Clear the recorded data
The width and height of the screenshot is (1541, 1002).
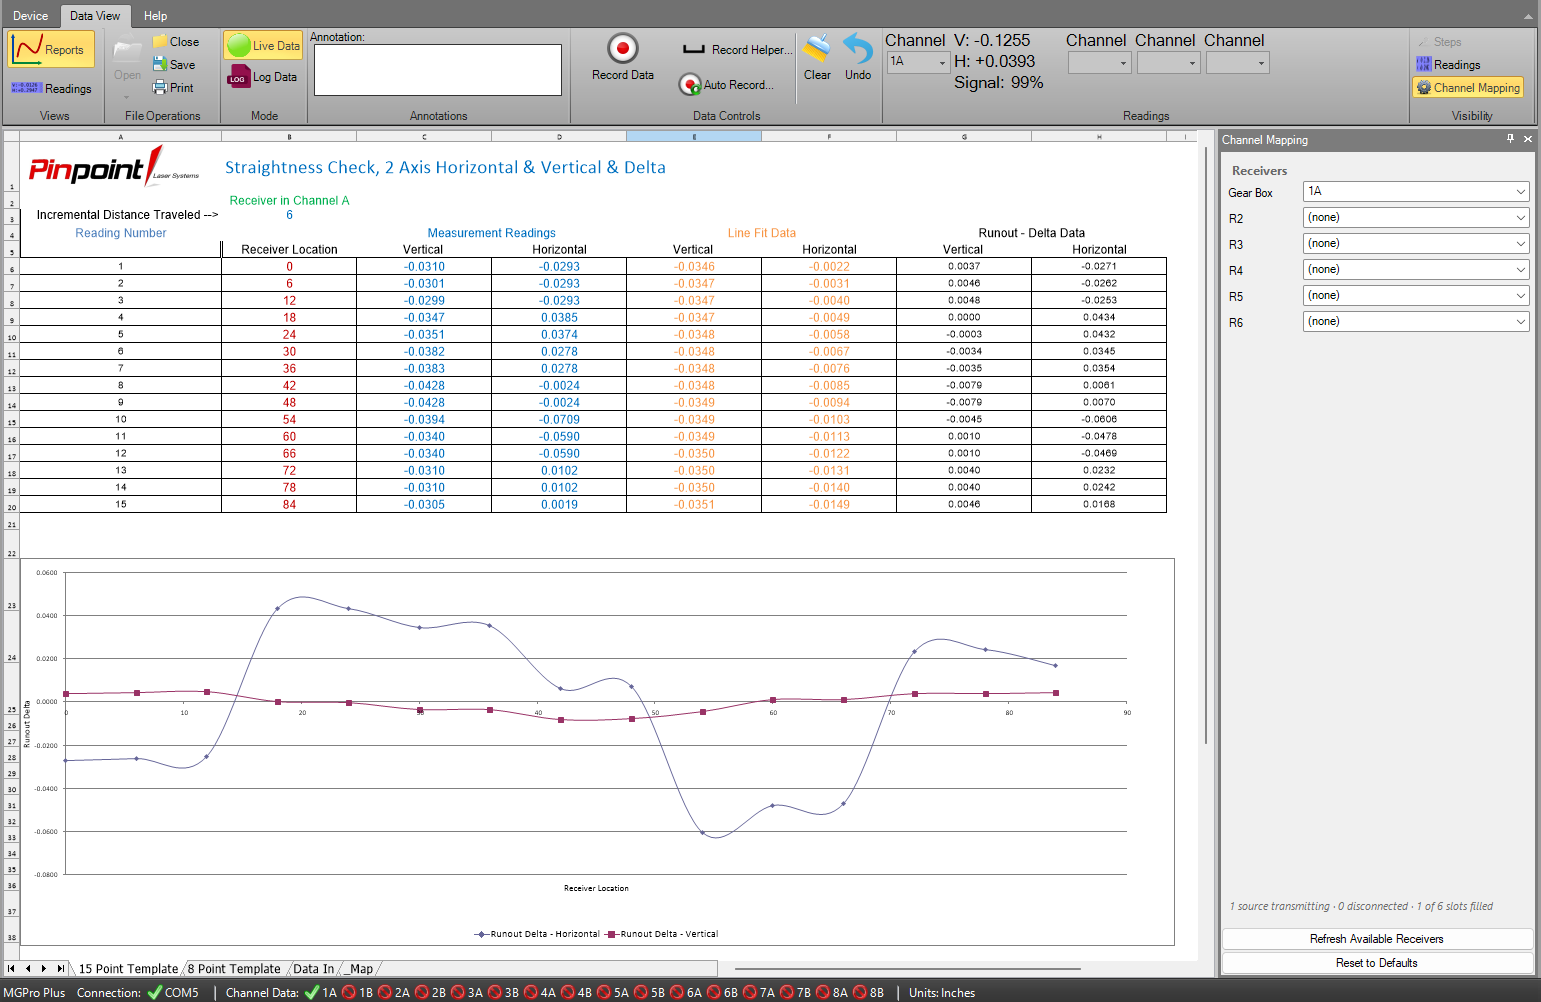click(x=817, y=58)
